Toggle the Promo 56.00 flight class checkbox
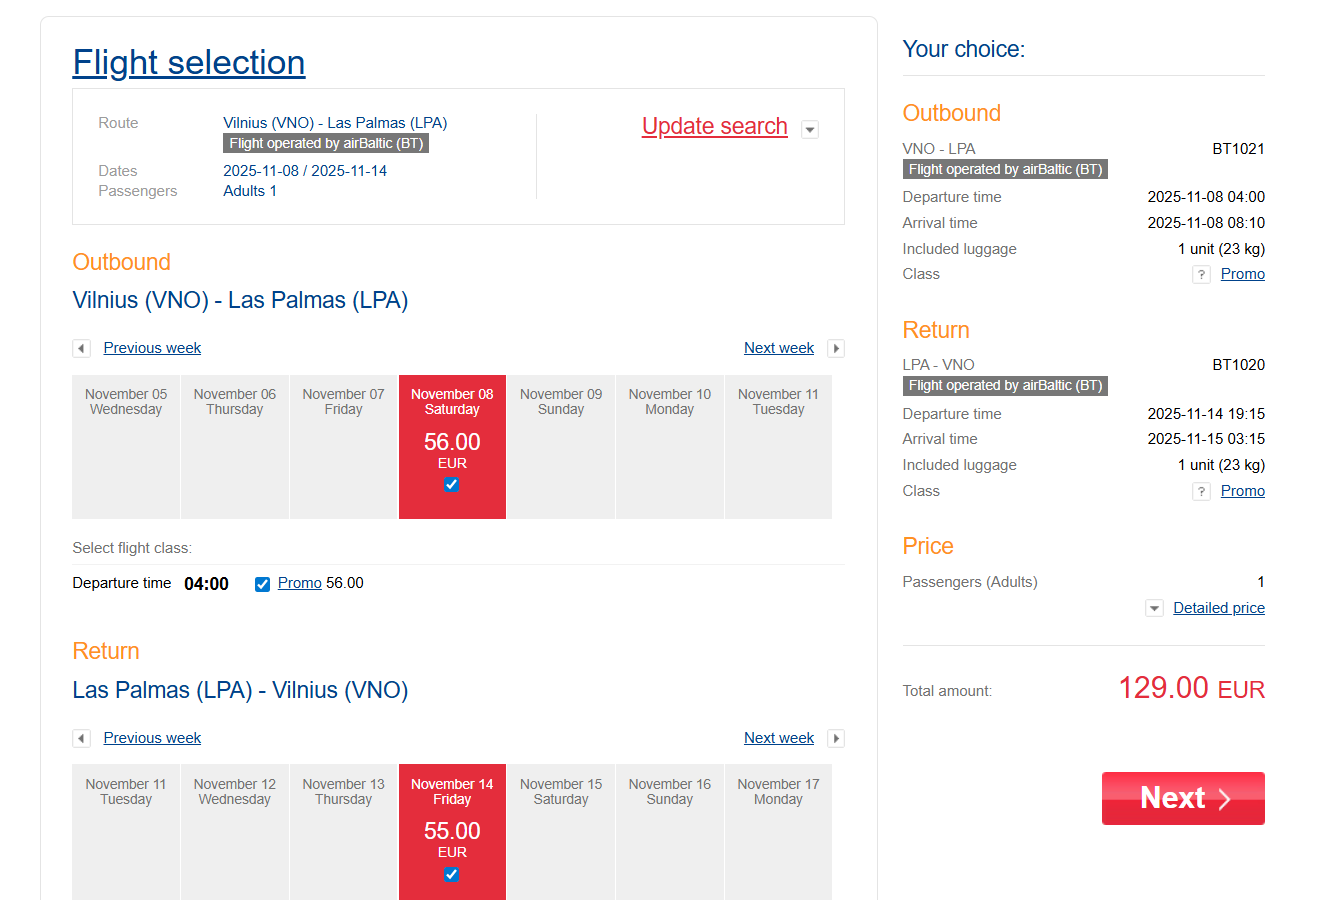Image resolution: width=1317 pixels, height=900 pixels. (262, 584)
